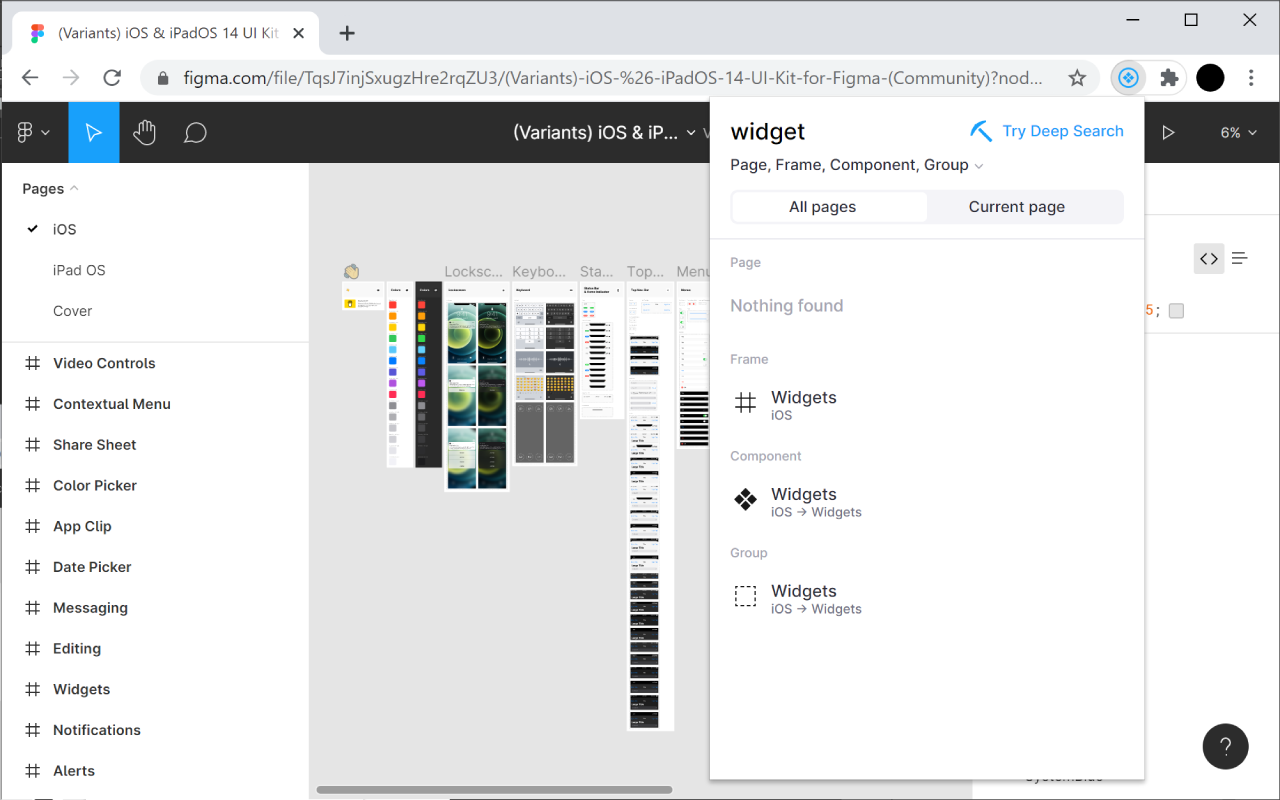Select the Move tool arrow
The height and width of the screenshot is (800, 1280).
tap(94, 132)
